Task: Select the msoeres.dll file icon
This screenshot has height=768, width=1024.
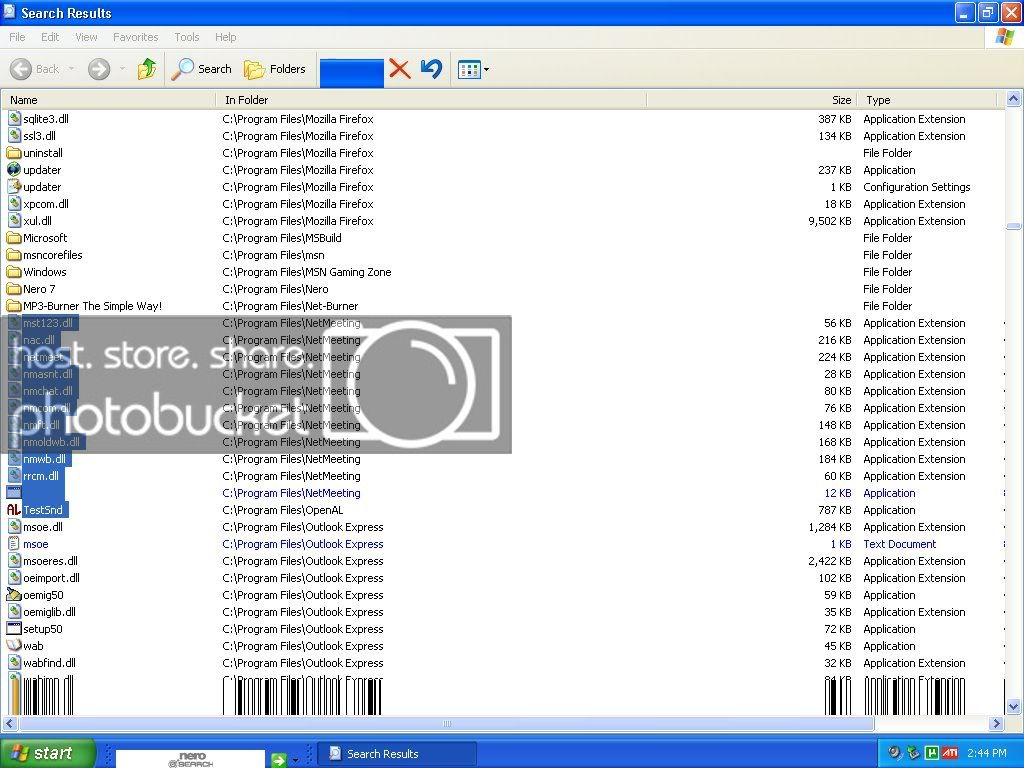Action: (14, 560)
